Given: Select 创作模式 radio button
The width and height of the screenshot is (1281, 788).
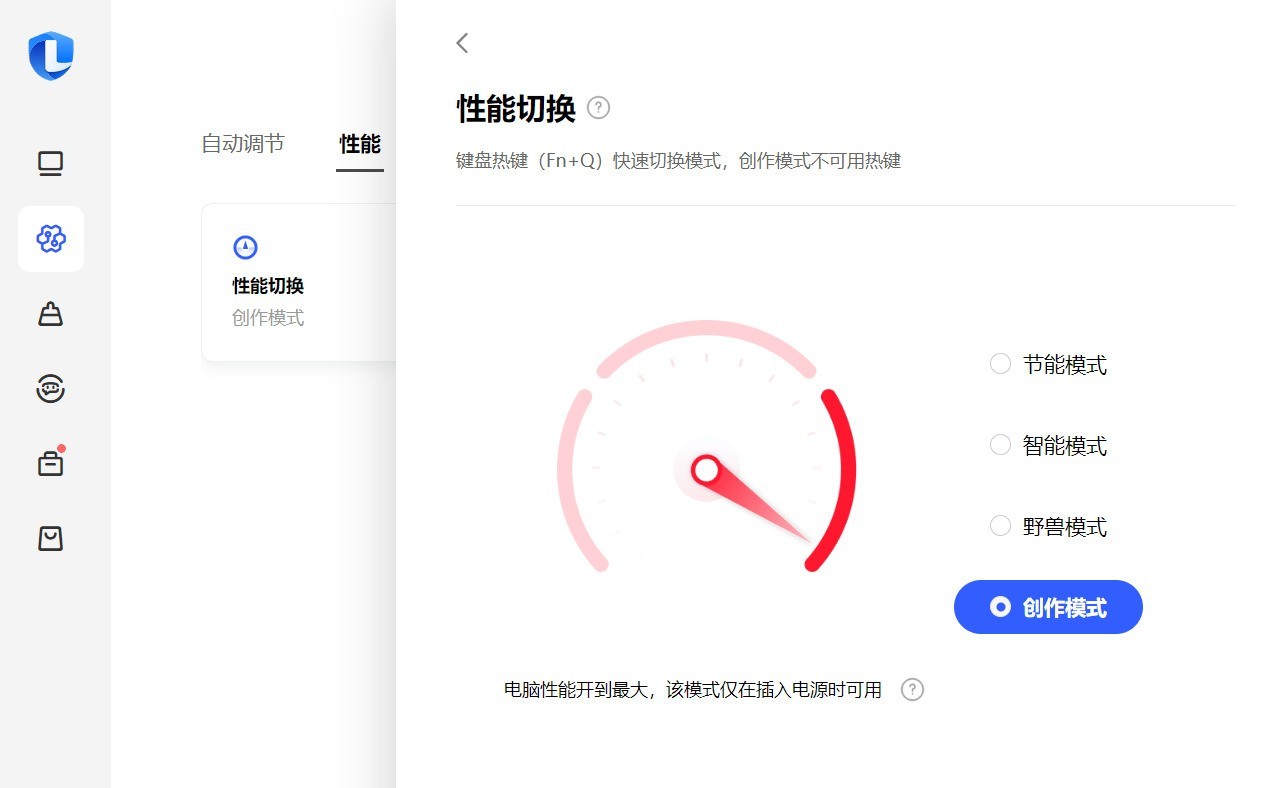Looking at the screenshot, I should 1048,607.
